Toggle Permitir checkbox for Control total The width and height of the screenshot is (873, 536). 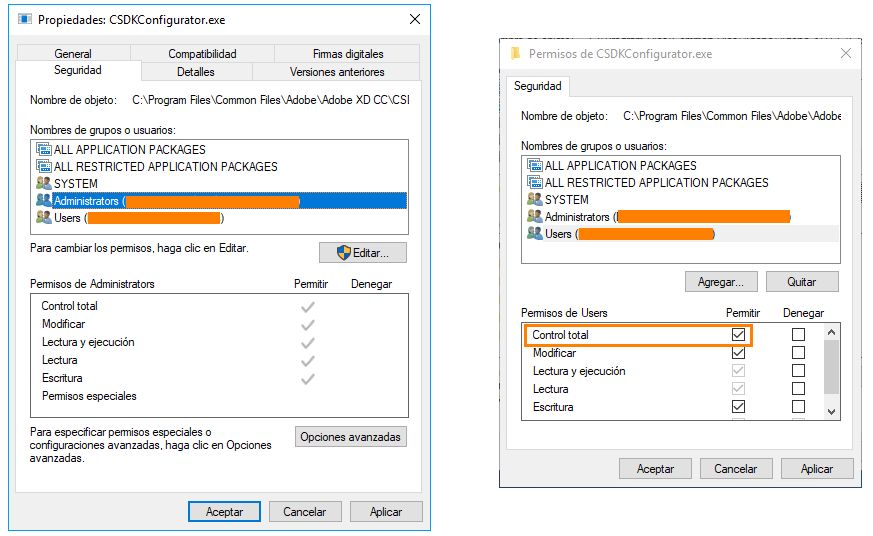(738, 335)
